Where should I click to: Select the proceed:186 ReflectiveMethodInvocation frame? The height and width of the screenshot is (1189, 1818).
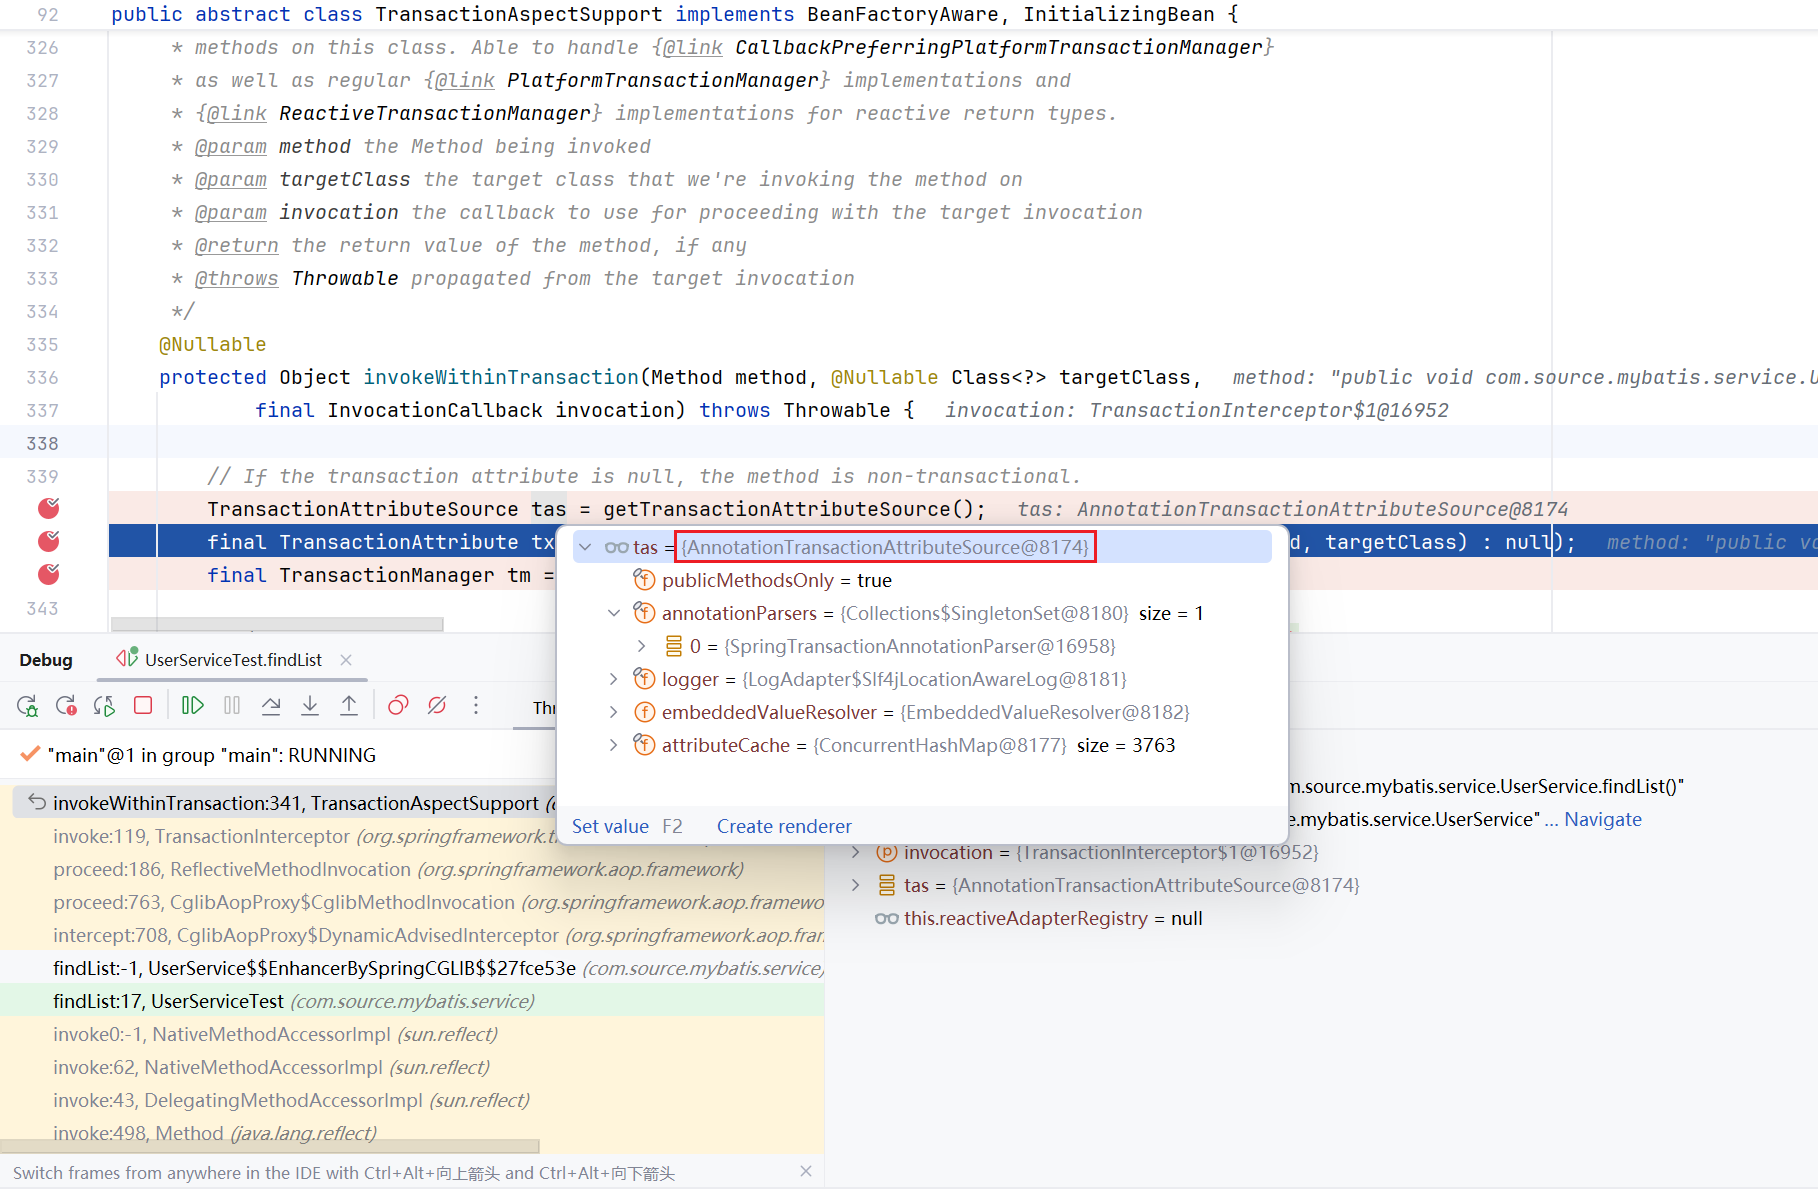(x=412, y=869)
